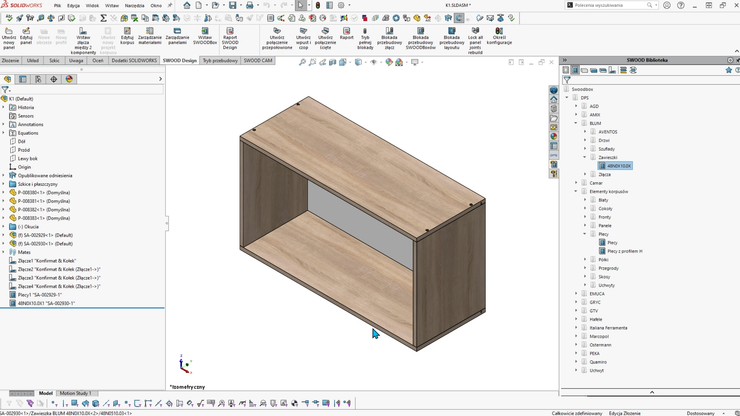Select 48N0X10.0X hinge item in library
The height and width of the screenshot is (416, 740).
tap(618, 166)
